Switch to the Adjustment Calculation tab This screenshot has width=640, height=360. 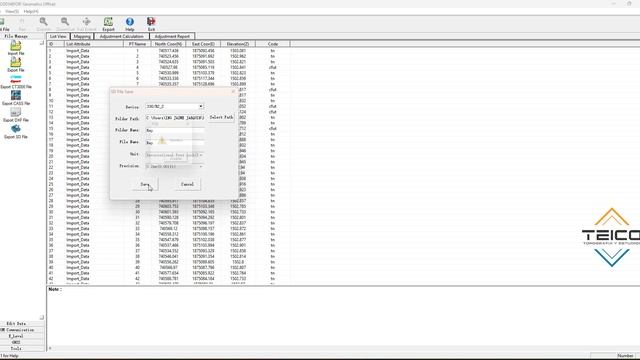(122, 36)
